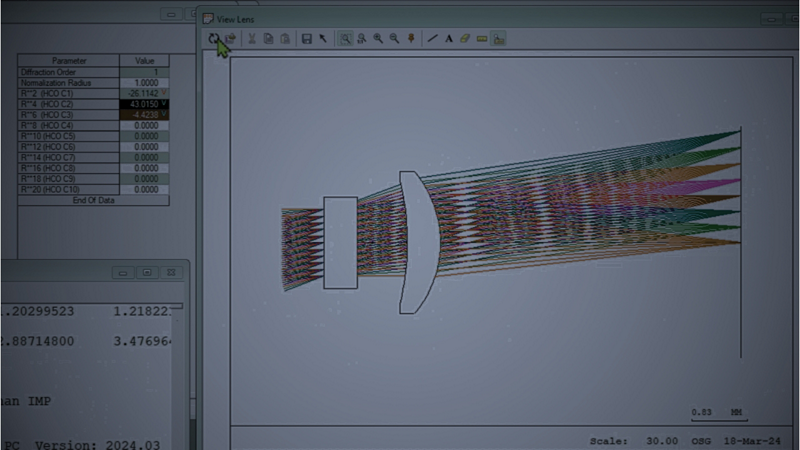Select the R**6 (HCO C3) value -4.4238
The width and height of the screenshot is (800, 450).
[144, 115]
